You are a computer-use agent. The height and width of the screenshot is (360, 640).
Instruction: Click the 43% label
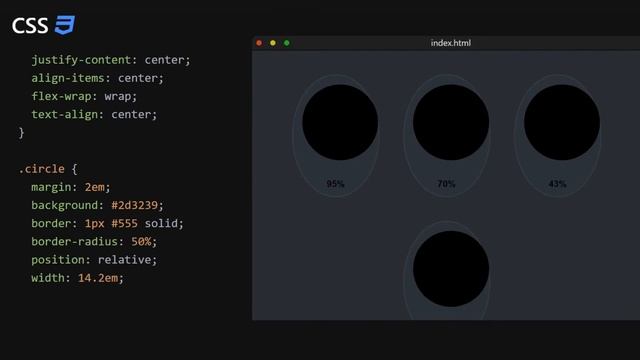coord(557,184)
